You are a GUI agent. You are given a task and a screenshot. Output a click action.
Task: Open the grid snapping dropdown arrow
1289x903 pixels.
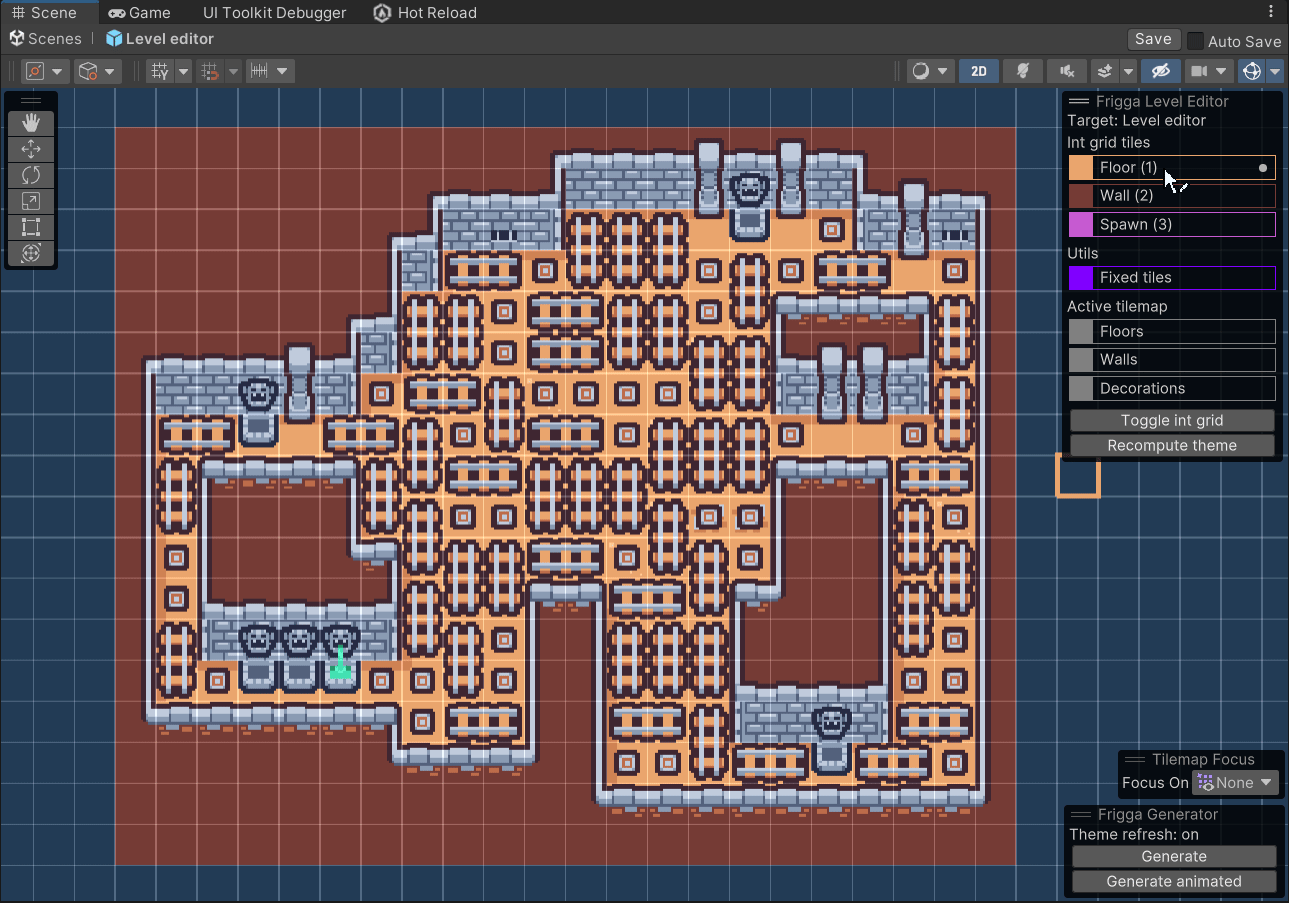[233, 71]
